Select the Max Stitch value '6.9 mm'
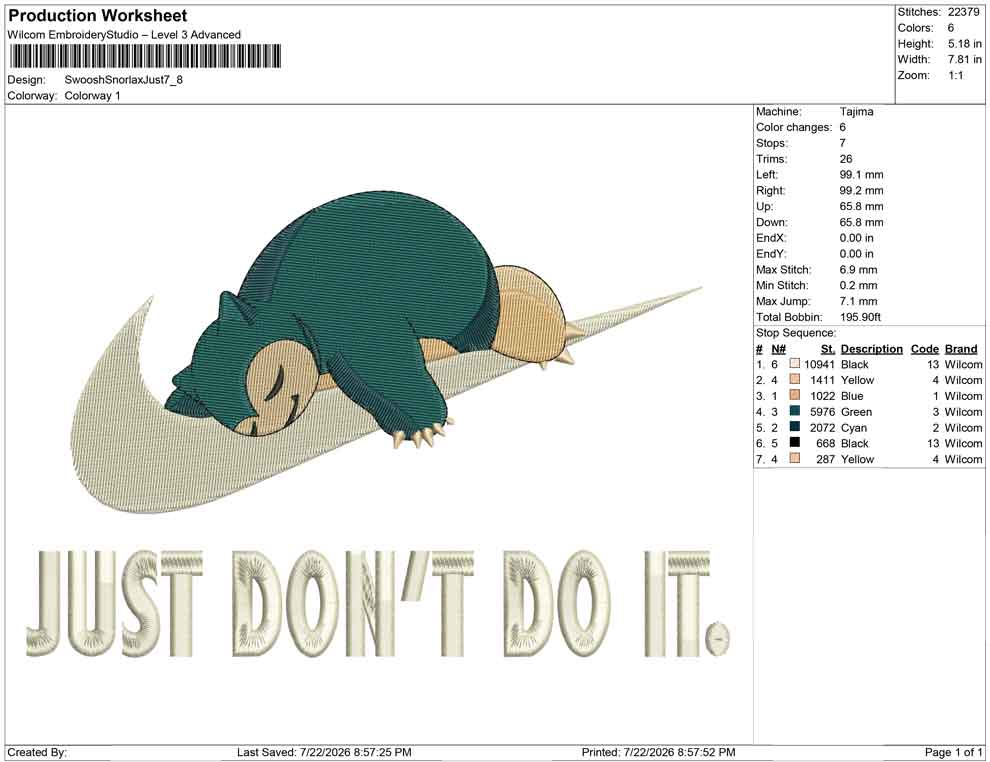The image size is (990, 762). tap(859, 269)
